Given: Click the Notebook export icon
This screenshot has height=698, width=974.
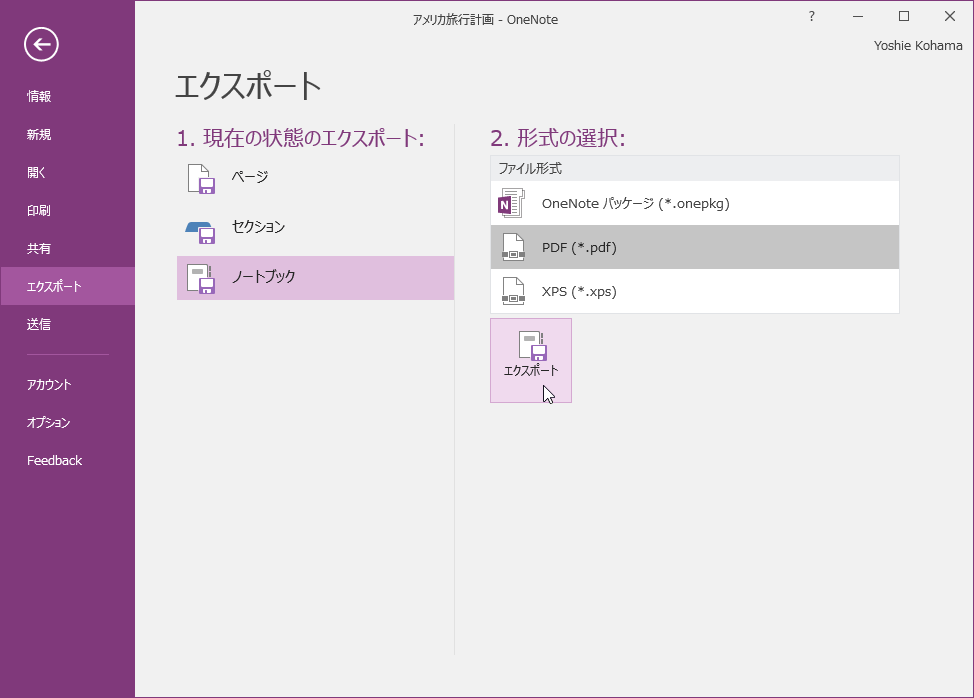Looking at the screenshot, I should 201,278.
